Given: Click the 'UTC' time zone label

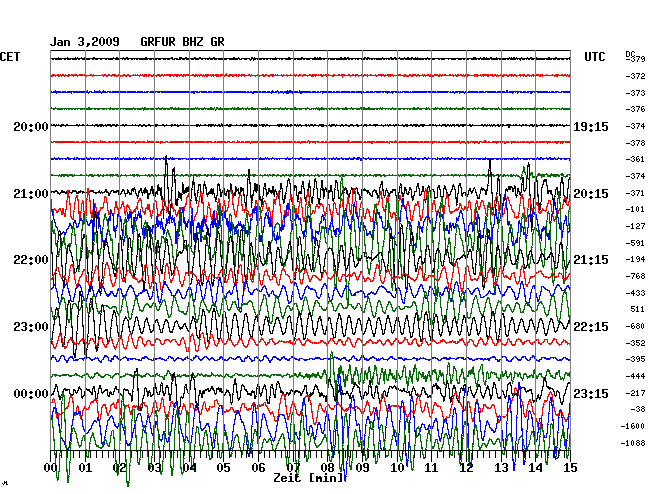Looking at the screenshot, I should pyautogui.click(x=594, y=57).
